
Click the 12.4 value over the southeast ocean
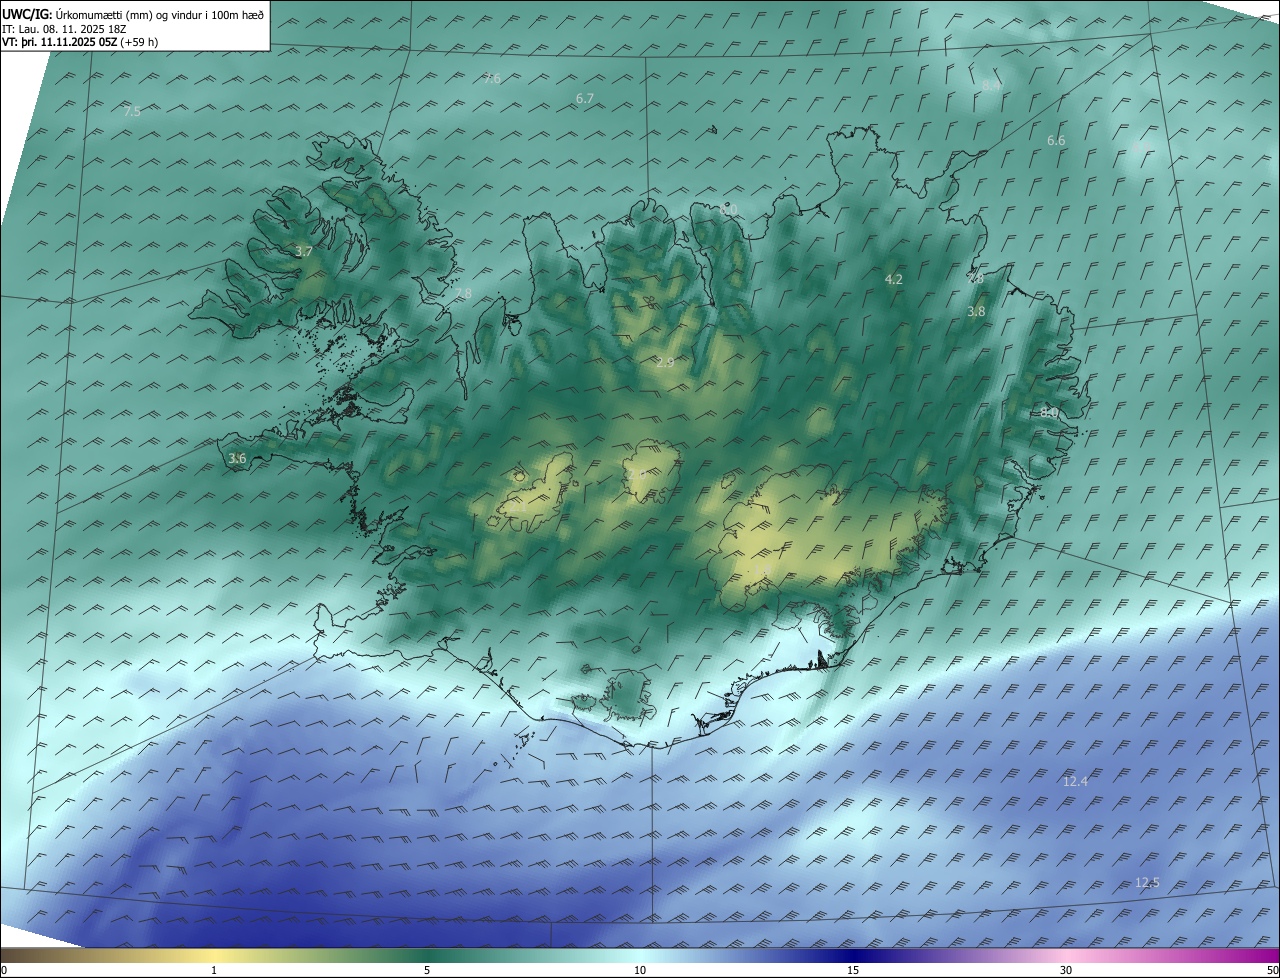(x=1075, y=782)
